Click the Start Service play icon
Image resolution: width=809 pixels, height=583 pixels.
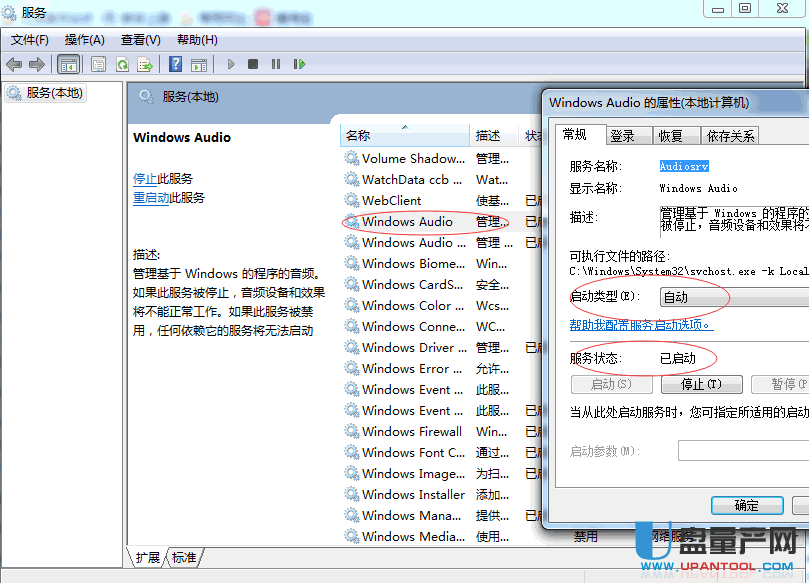pyautogui.click(x=231, y=64)
